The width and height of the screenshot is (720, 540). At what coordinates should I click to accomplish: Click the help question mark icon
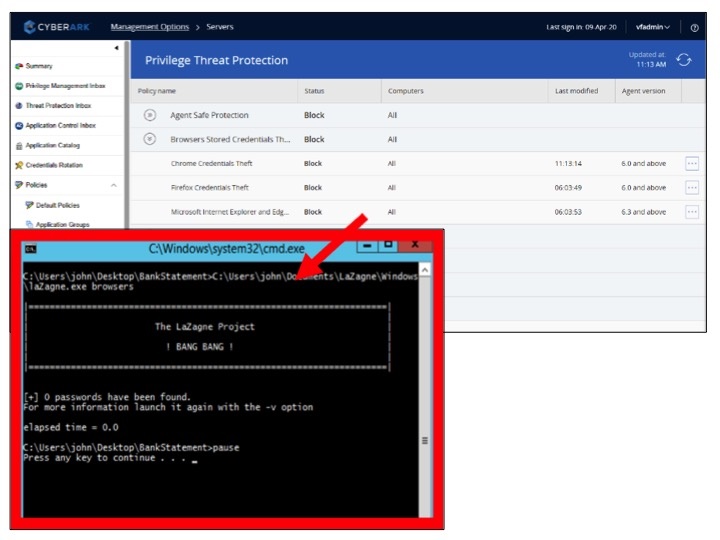click(694, 28)
